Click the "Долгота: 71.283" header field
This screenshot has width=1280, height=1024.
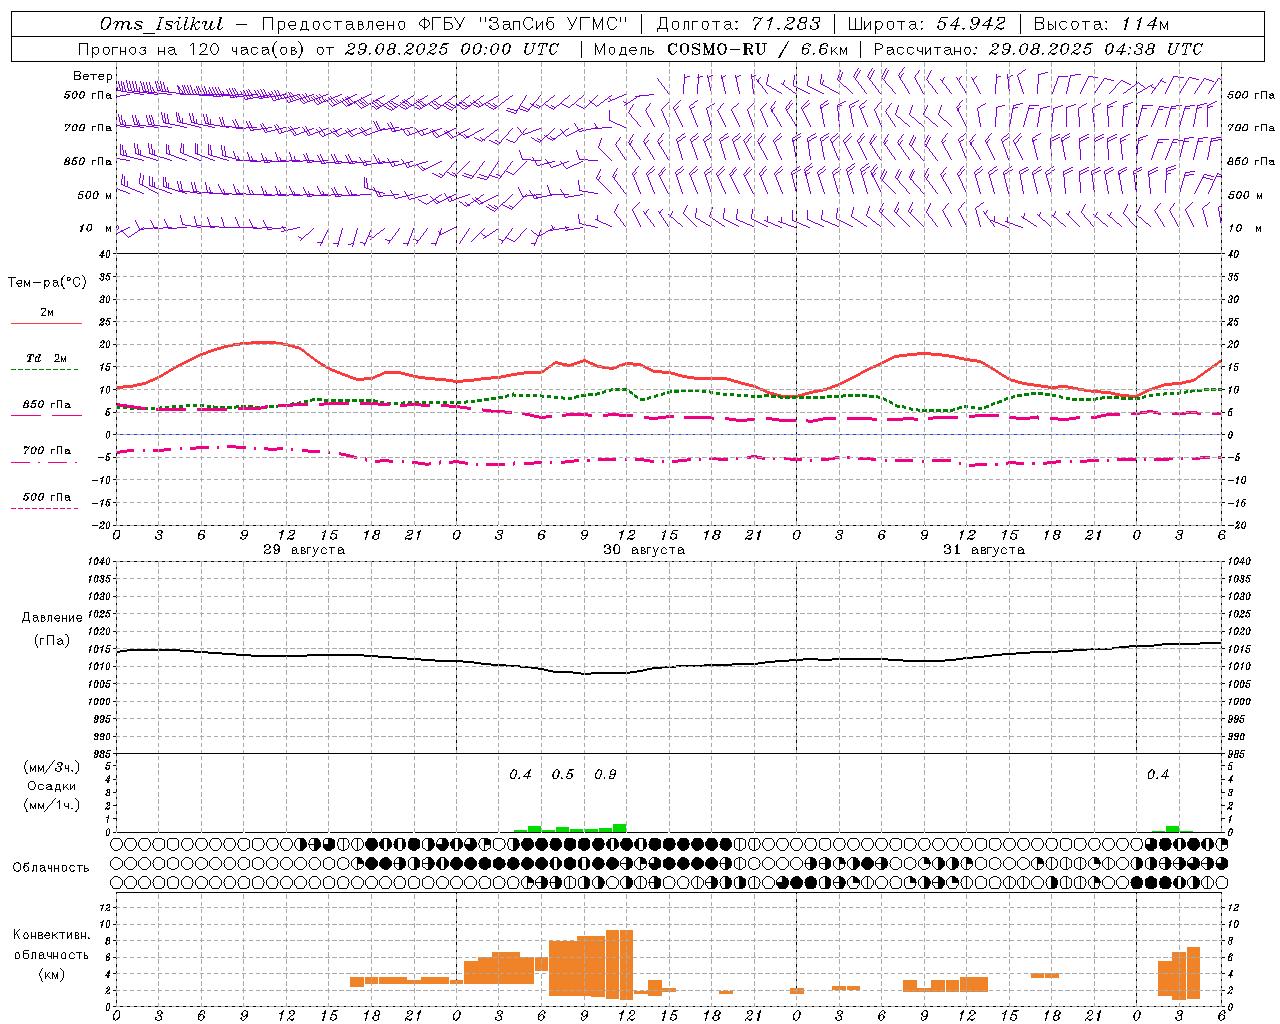(738, 24)
